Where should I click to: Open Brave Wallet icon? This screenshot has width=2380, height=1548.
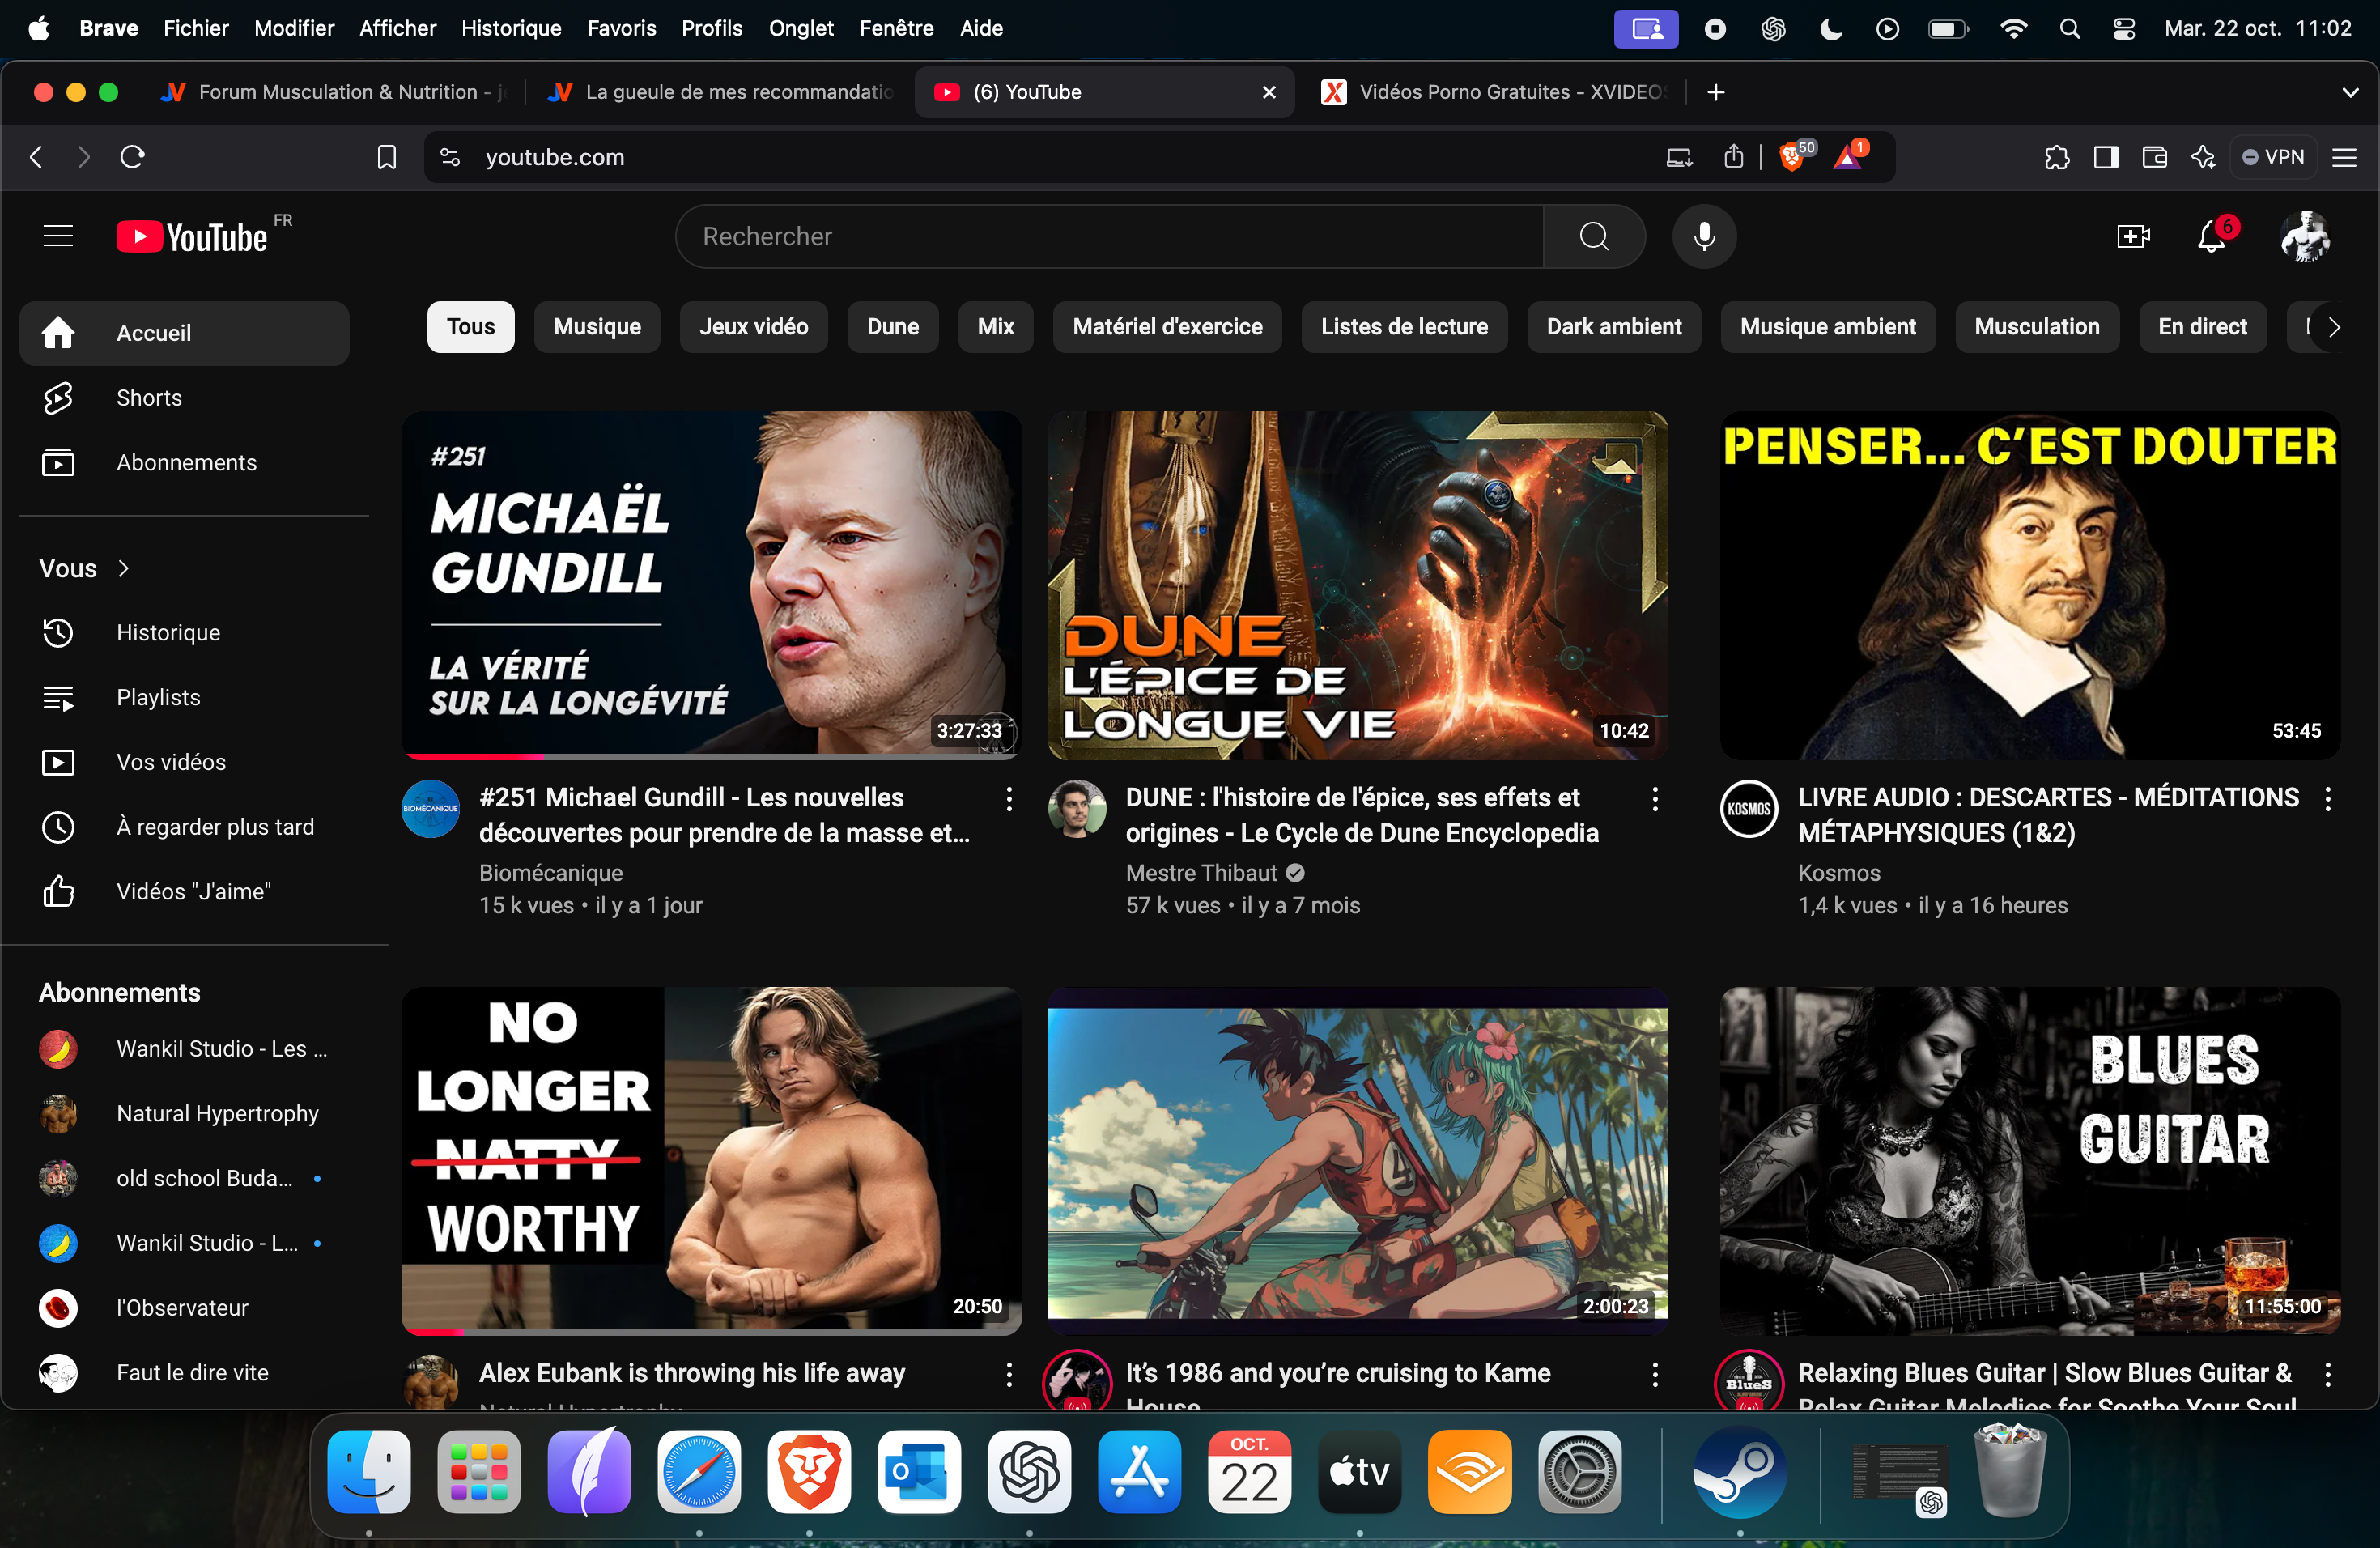(x=2154, y=157)
